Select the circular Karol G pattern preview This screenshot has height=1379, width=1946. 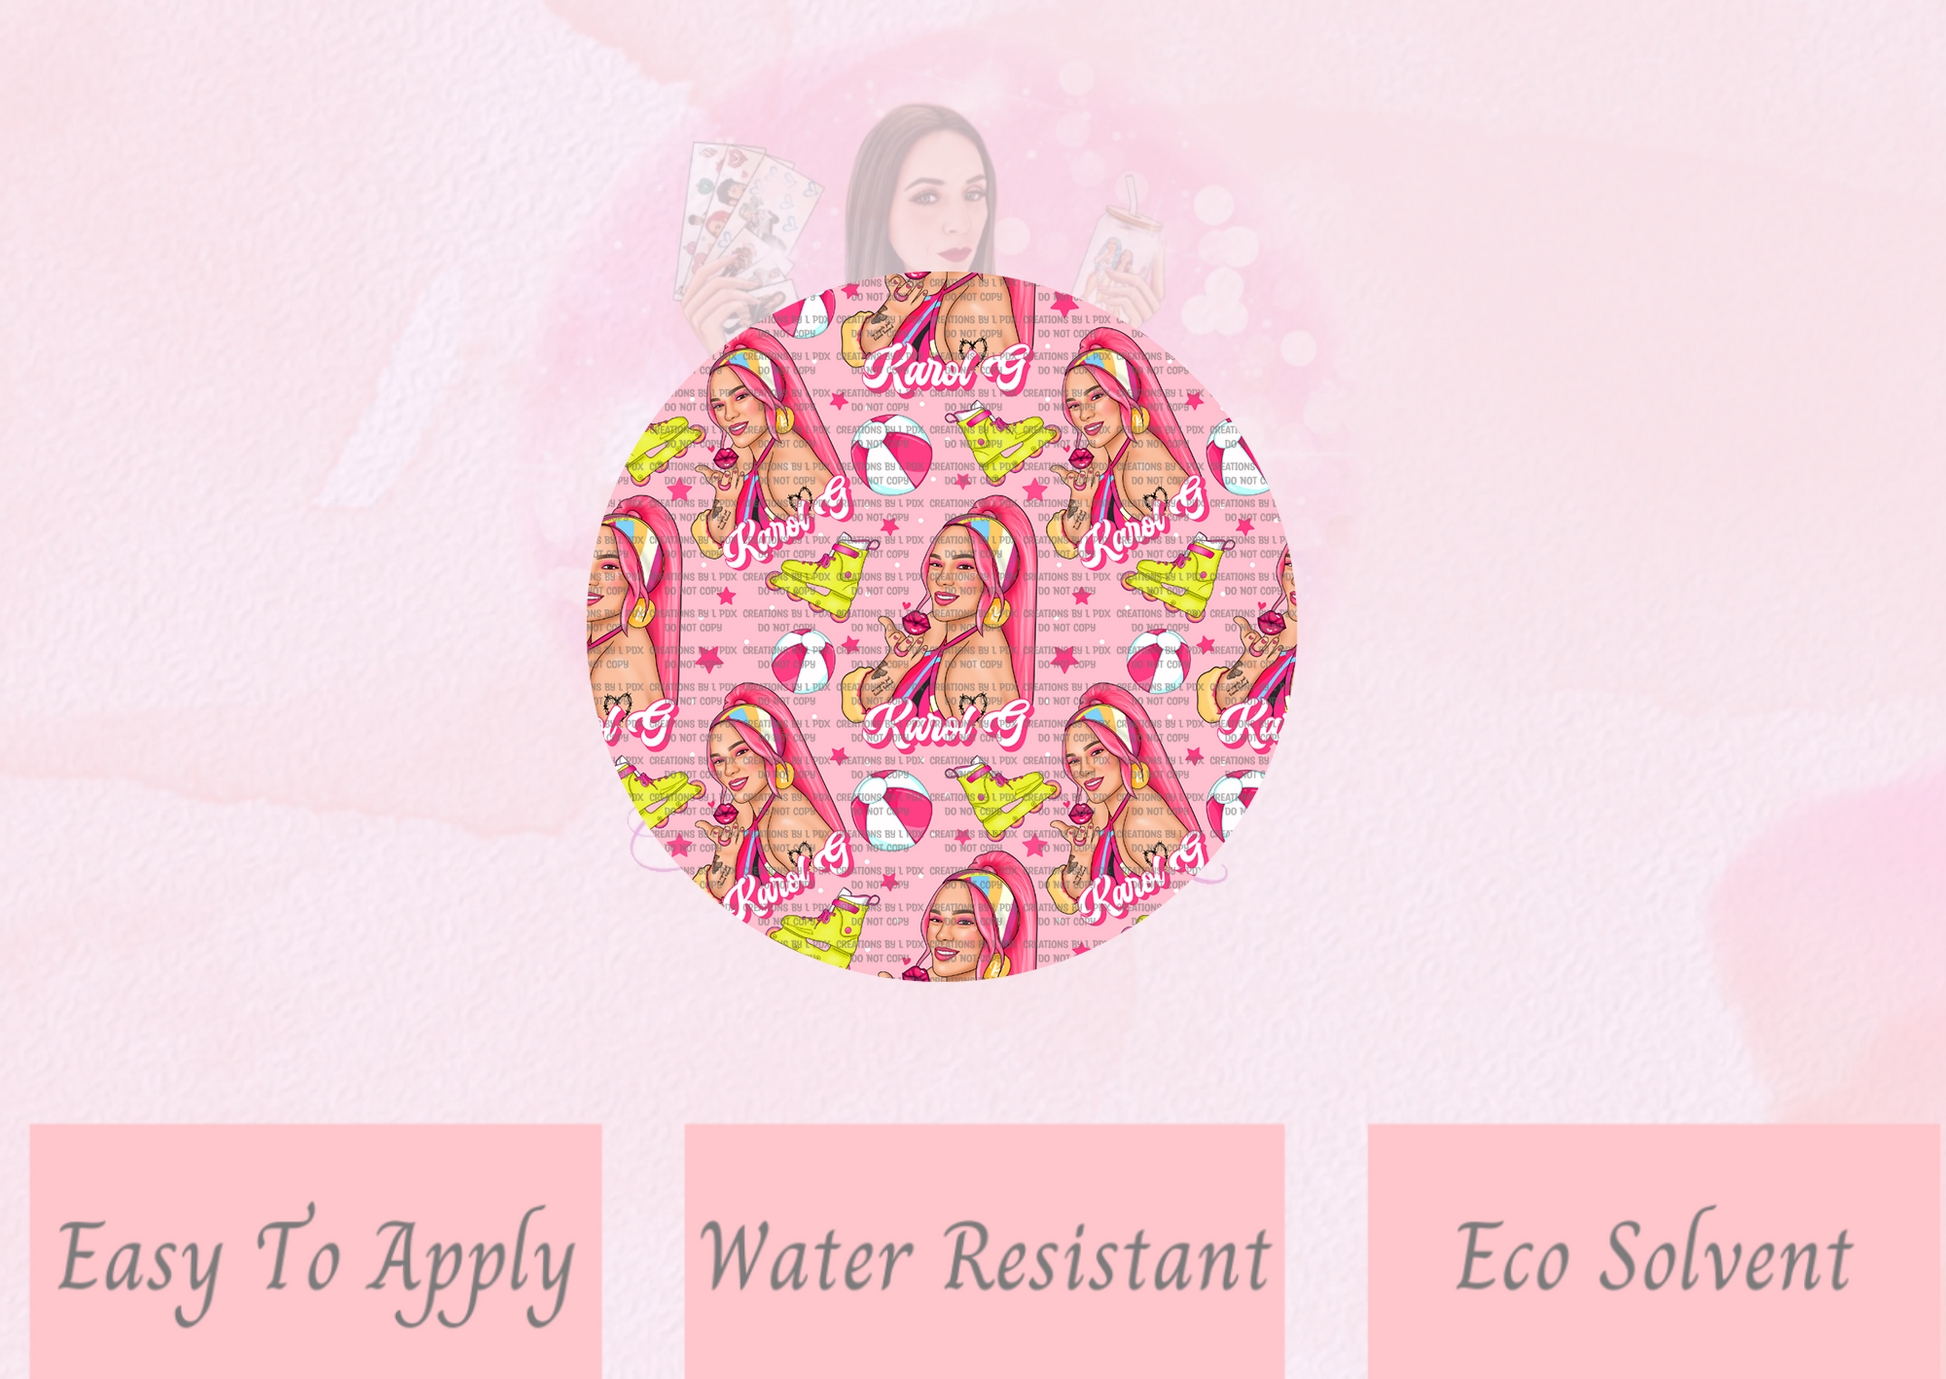tap(942, 627)
